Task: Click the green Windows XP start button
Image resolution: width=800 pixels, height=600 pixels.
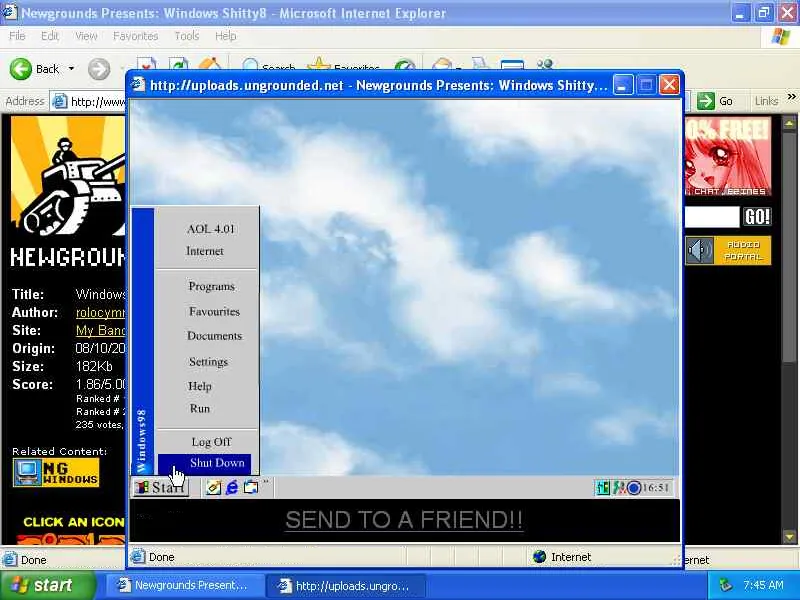Action: (47, 585)
